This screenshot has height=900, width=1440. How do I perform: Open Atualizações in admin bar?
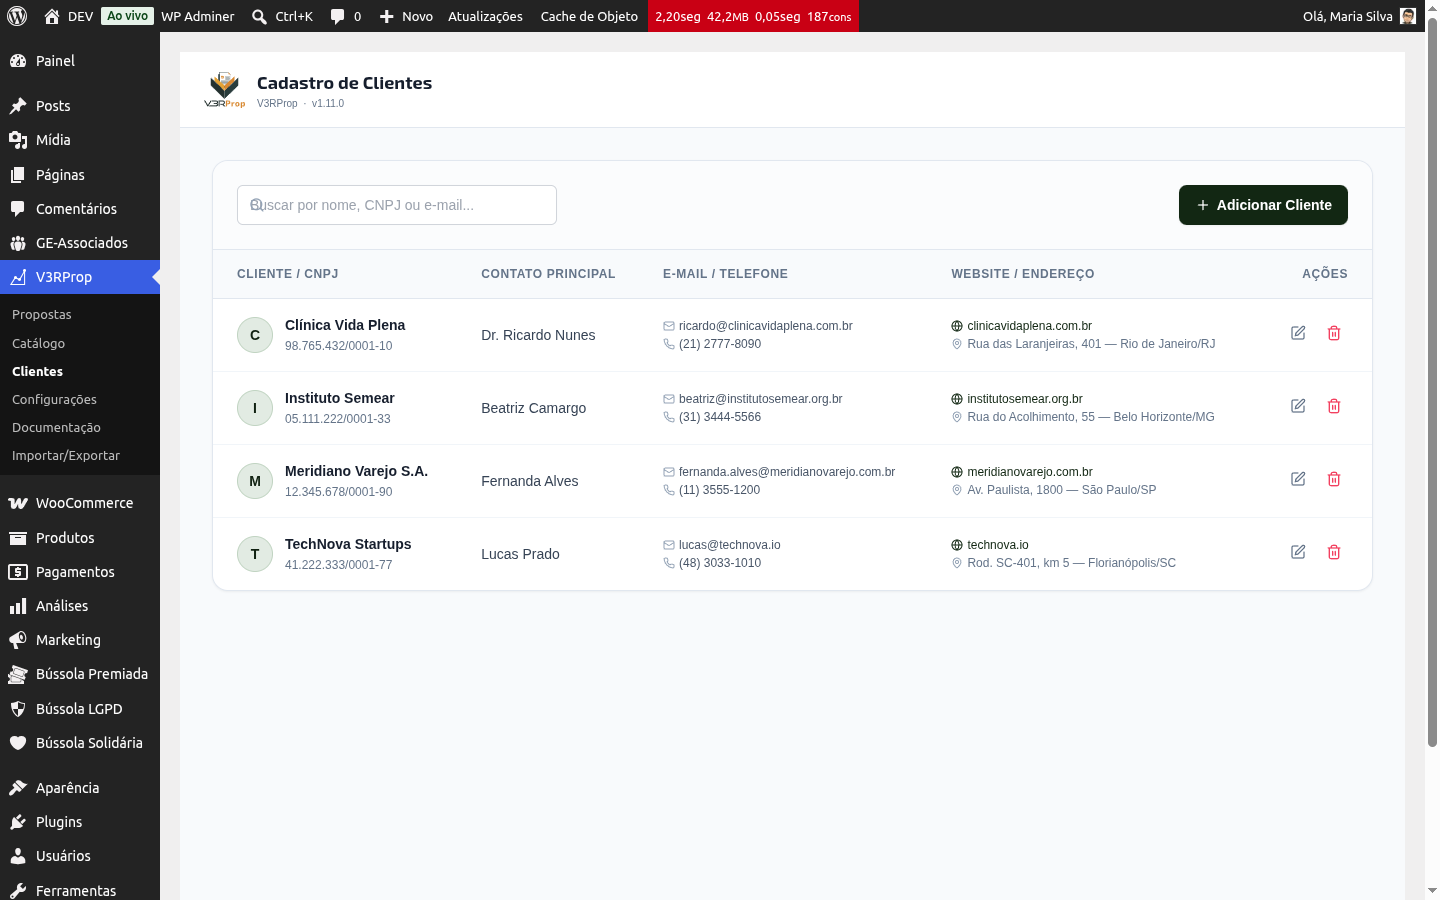click(x=485, y=16)
